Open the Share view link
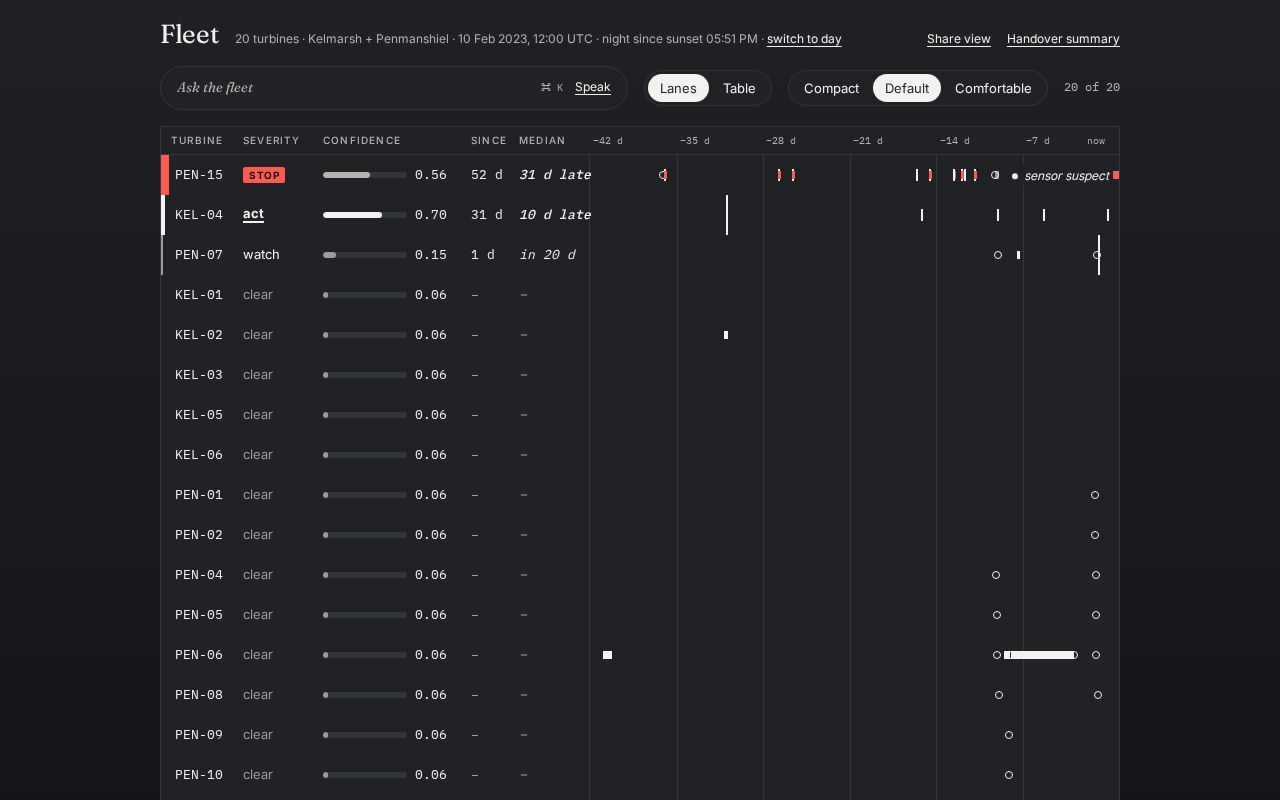 pyautogui.click(x=959, y=39)
